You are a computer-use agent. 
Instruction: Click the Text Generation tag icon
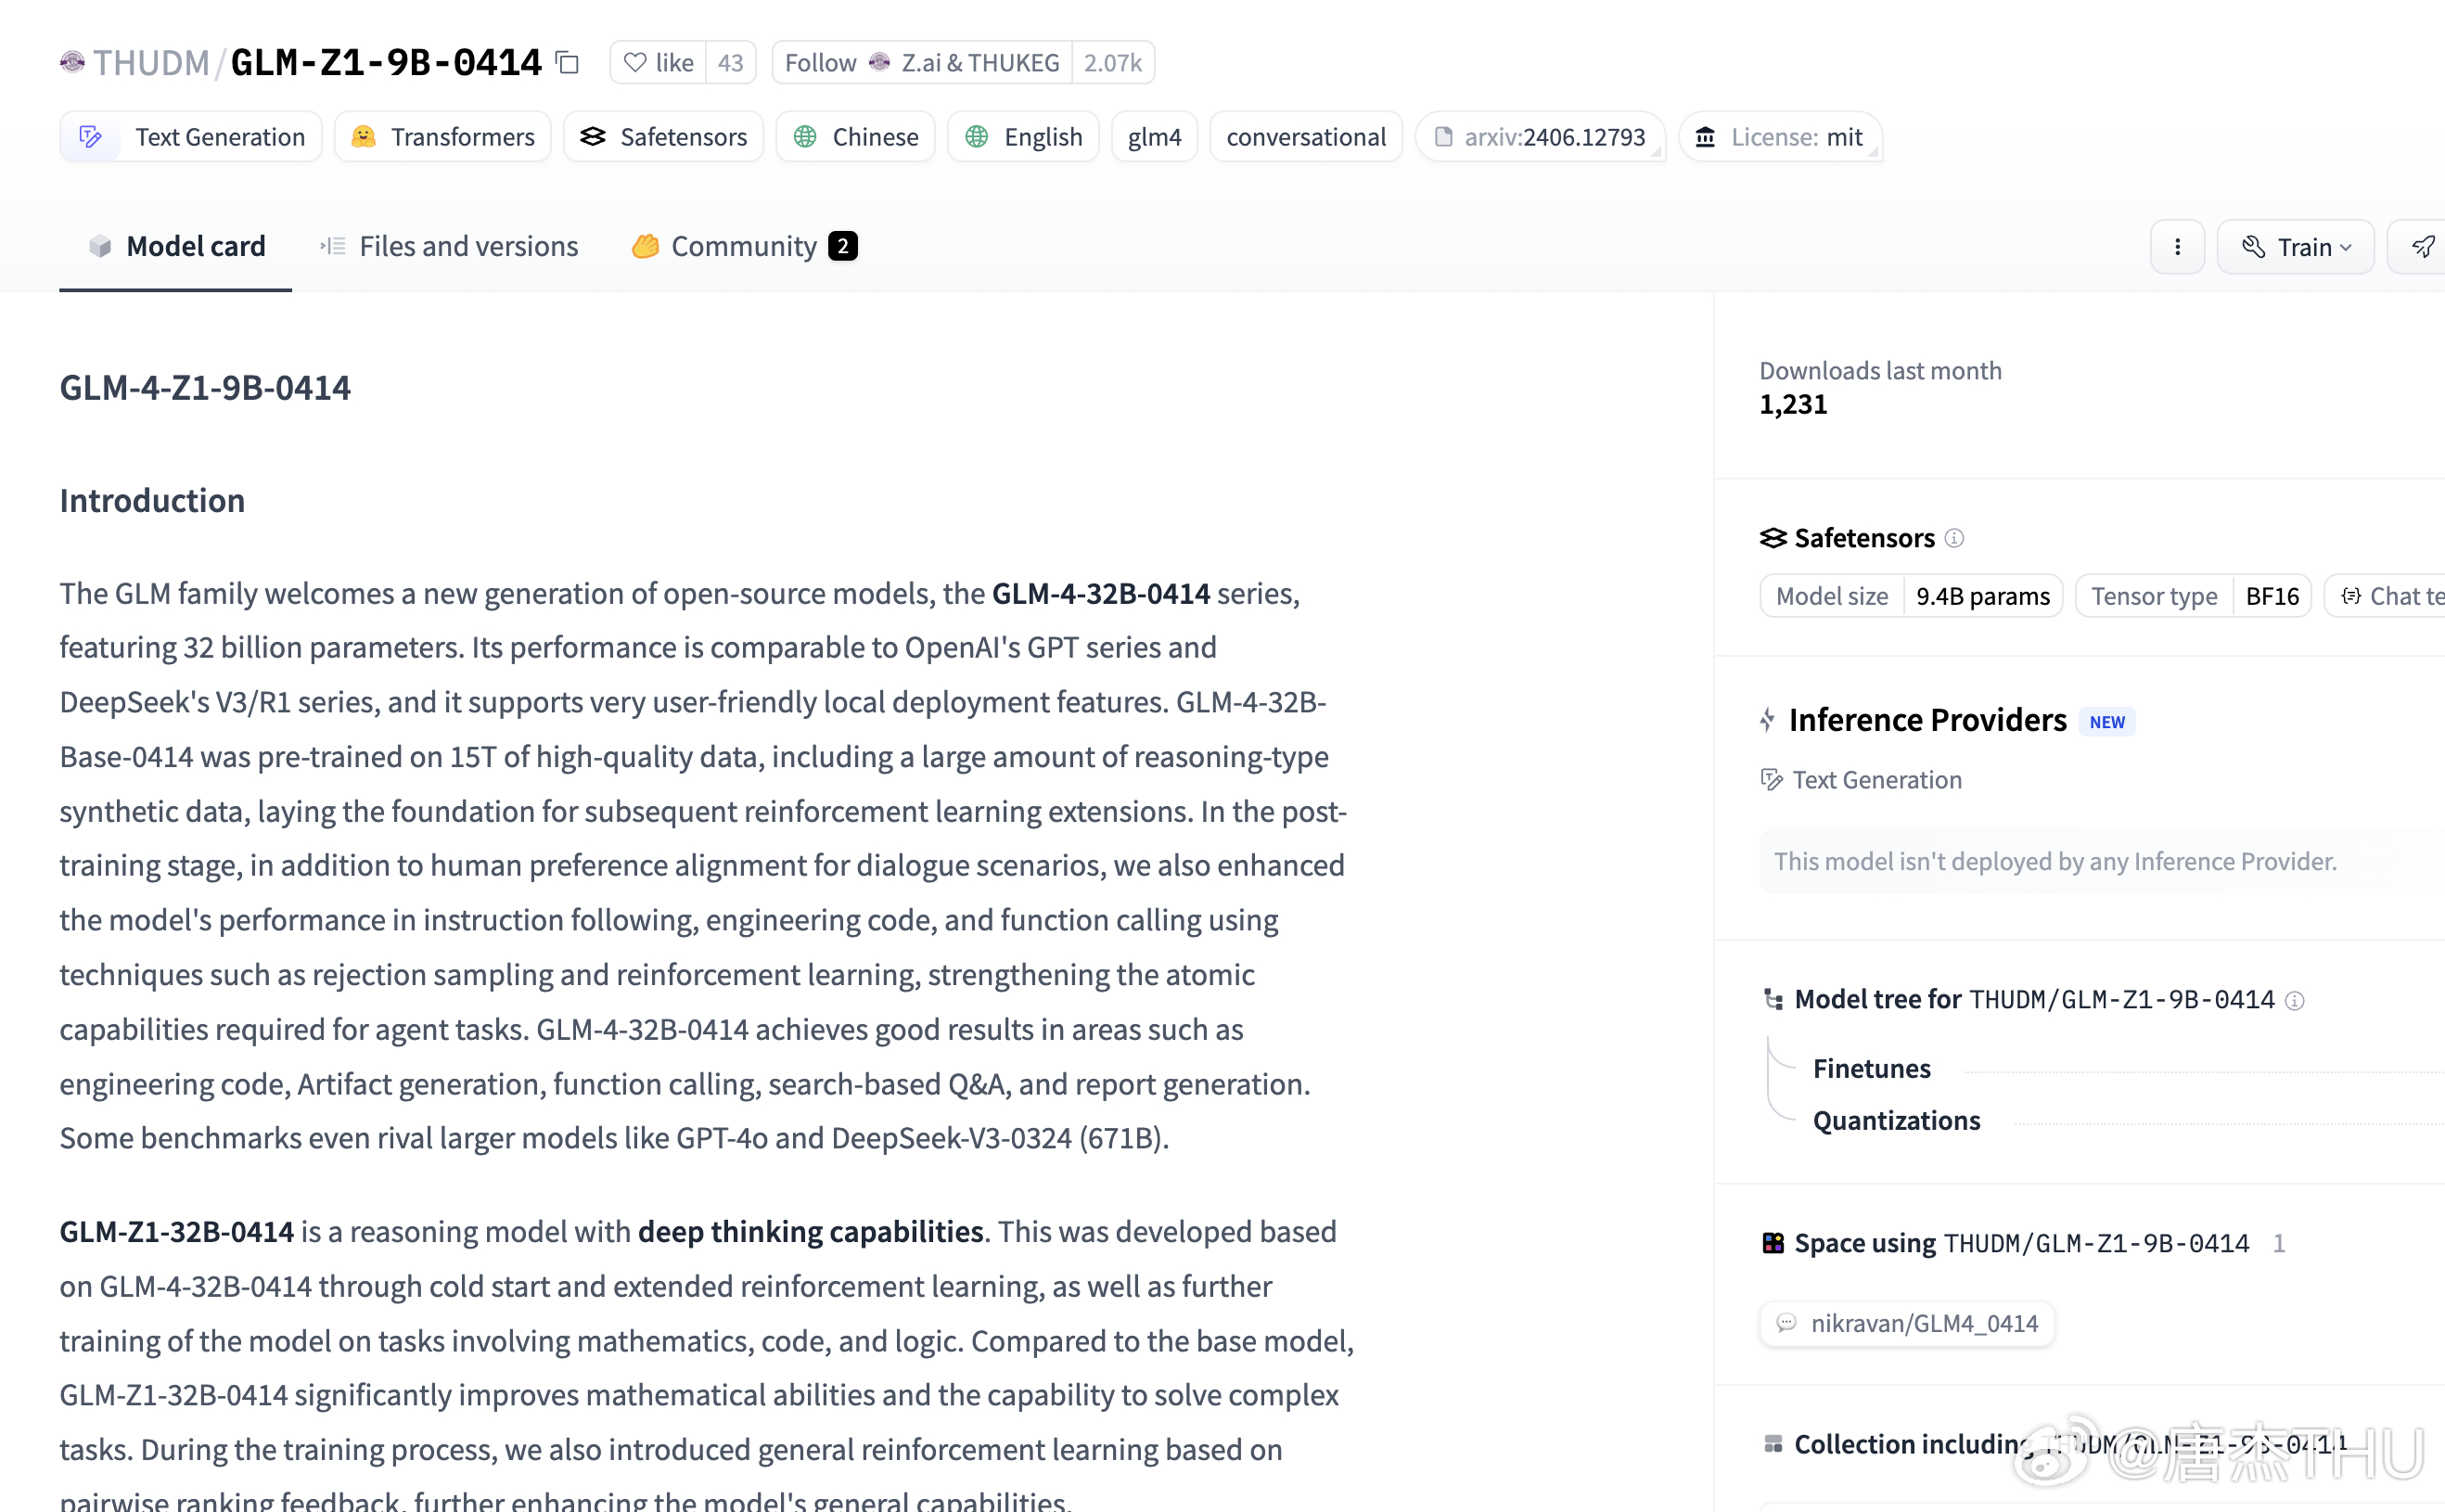click(91, 137)
